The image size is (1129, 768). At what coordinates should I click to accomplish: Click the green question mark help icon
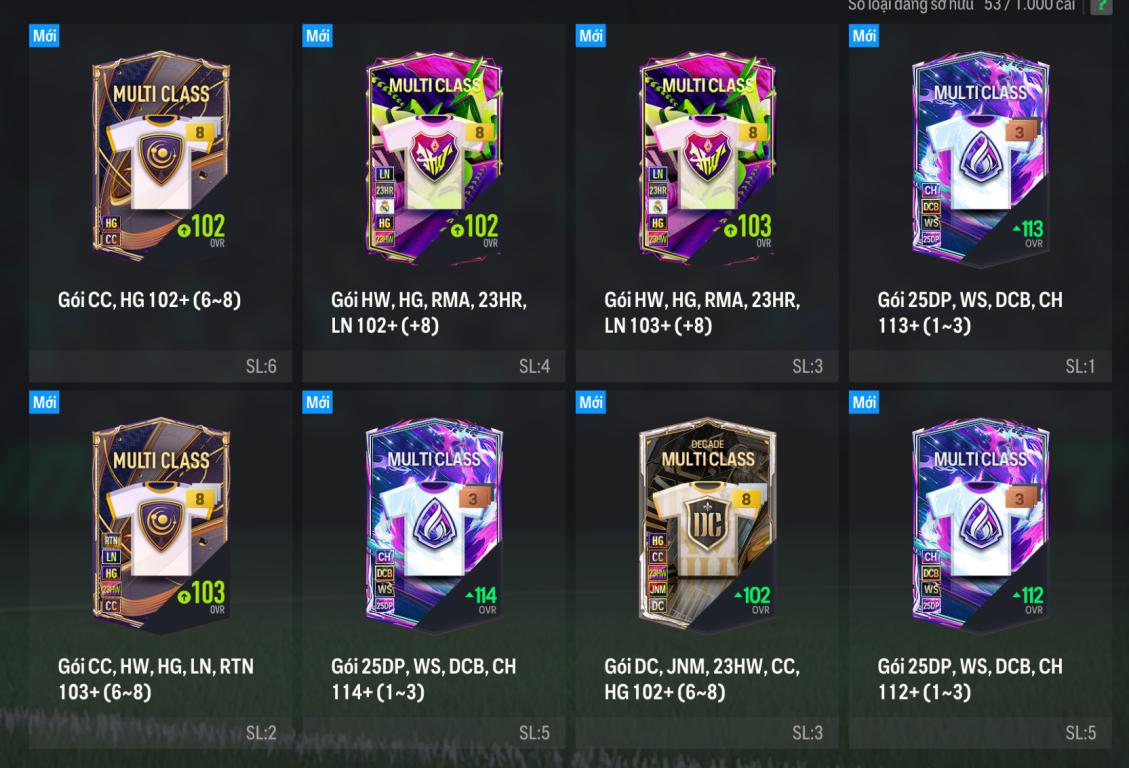point(1102,6)
